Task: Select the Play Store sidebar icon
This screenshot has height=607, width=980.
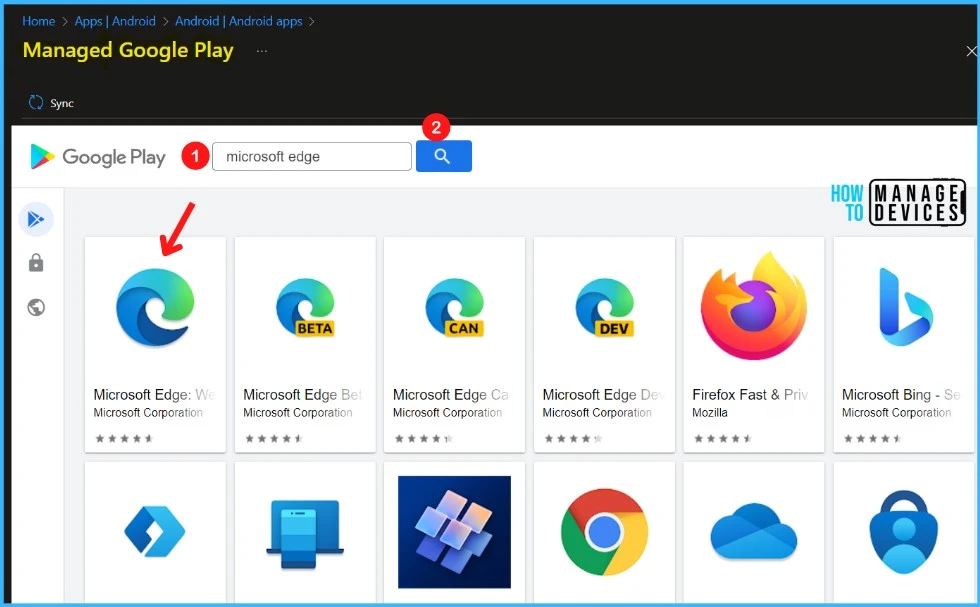Action: (36, 219)
